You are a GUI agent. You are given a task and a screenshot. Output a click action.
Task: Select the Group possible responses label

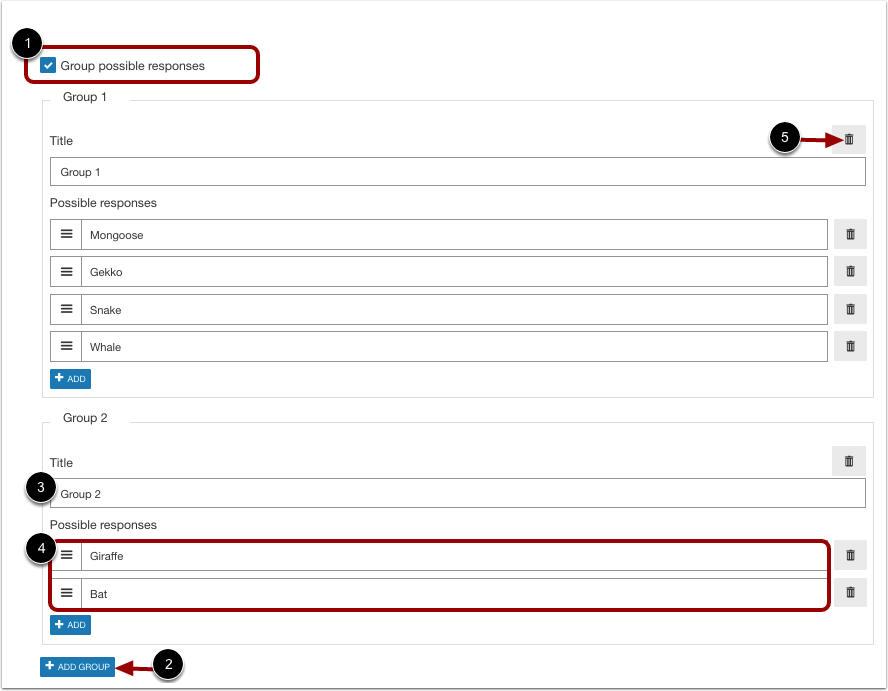pyautogui.click(x=133, y=66)
